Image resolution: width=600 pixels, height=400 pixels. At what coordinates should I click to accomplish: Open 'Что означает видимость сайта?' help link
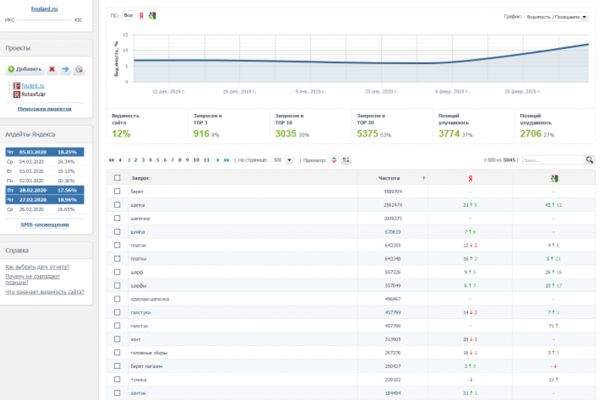pos(45,292)
